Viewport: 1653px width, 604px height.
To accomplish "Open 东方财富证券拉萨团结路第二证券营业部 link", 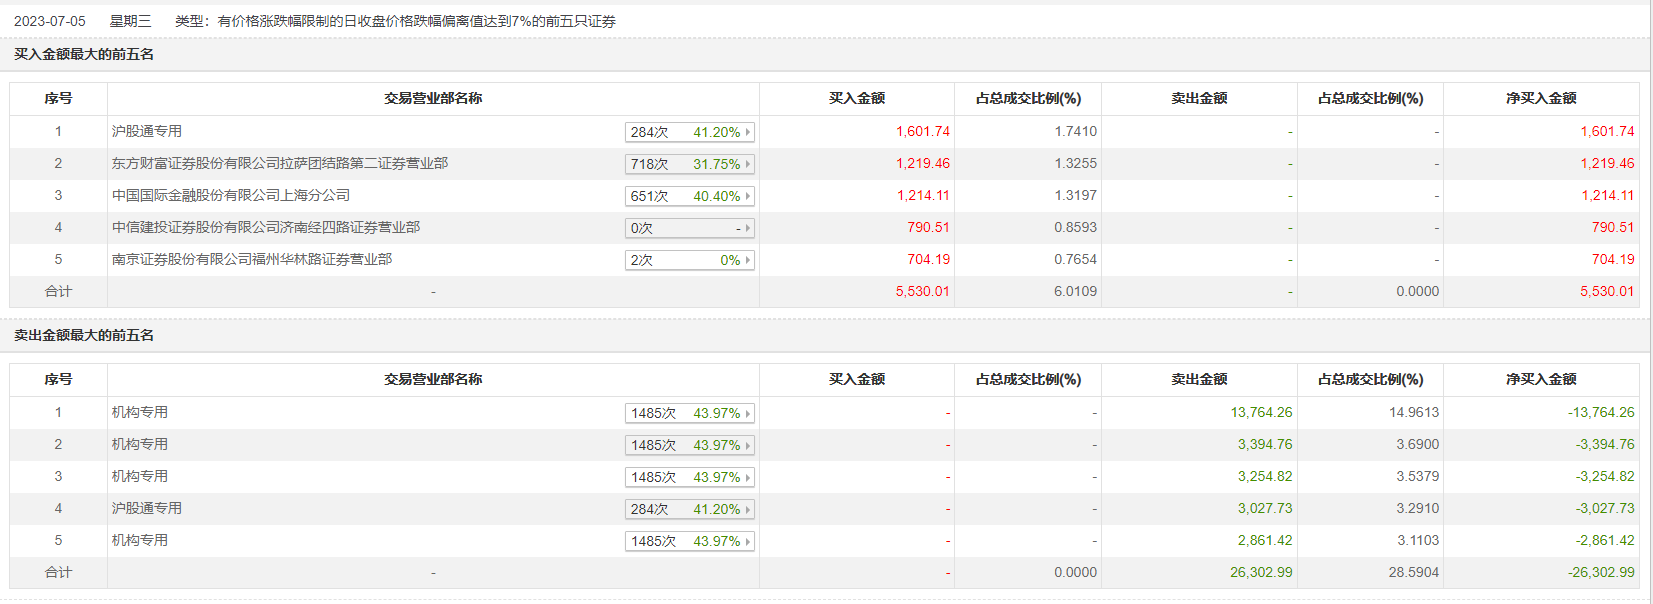I will pos(280,163).
